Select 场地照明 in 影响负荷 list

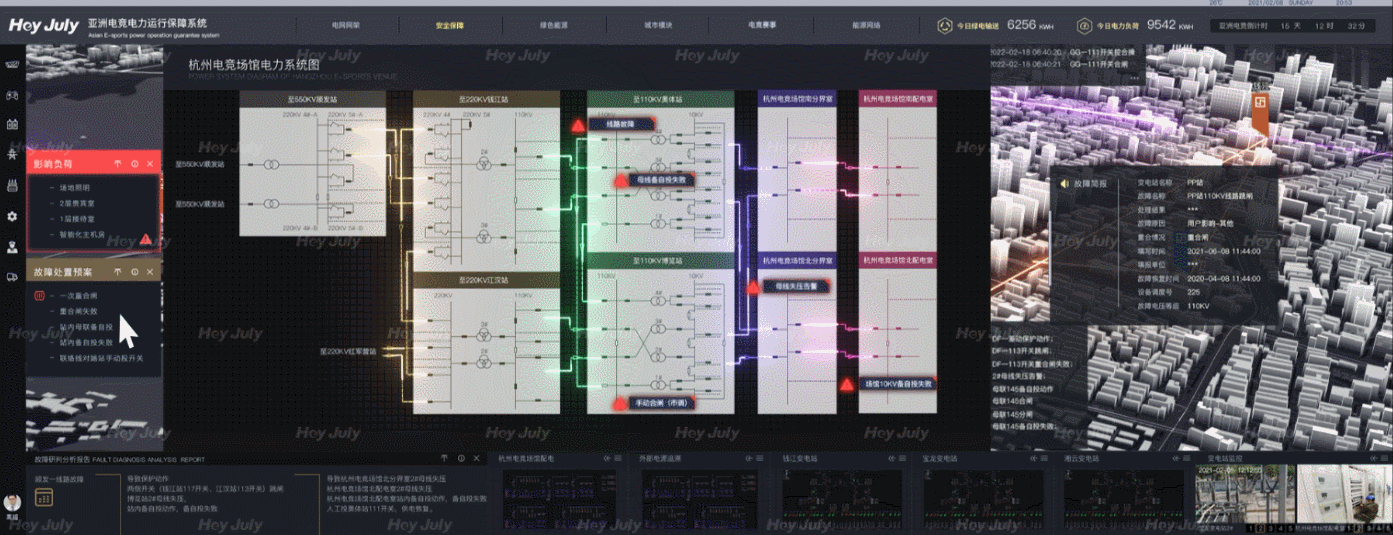(x=73, y=187)
